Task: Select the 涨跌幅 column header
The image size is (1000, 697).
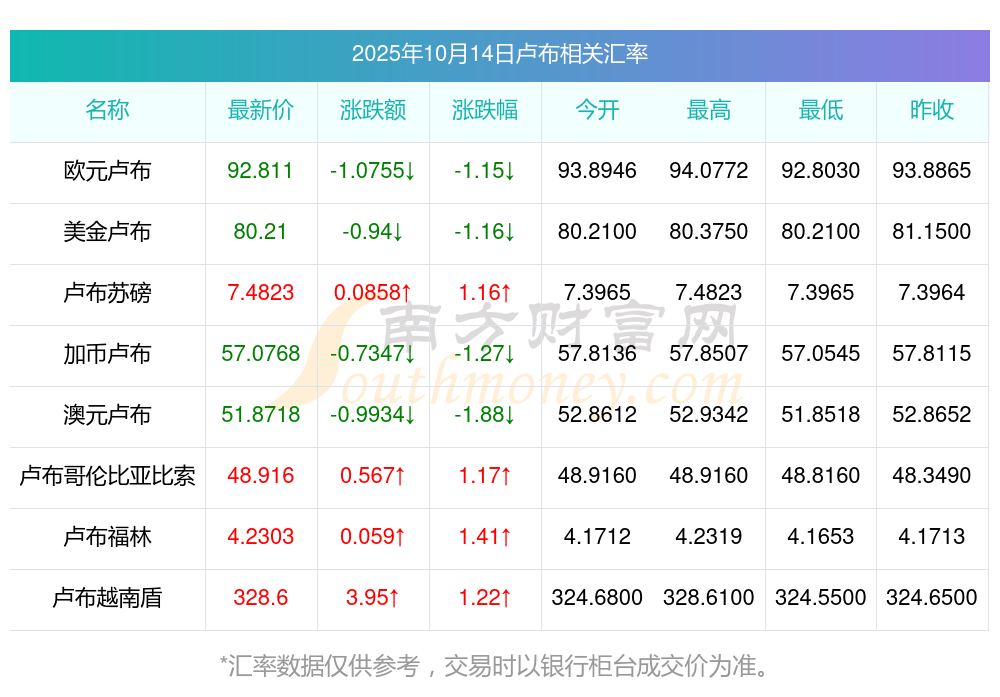Action: [x=485, y=110]
